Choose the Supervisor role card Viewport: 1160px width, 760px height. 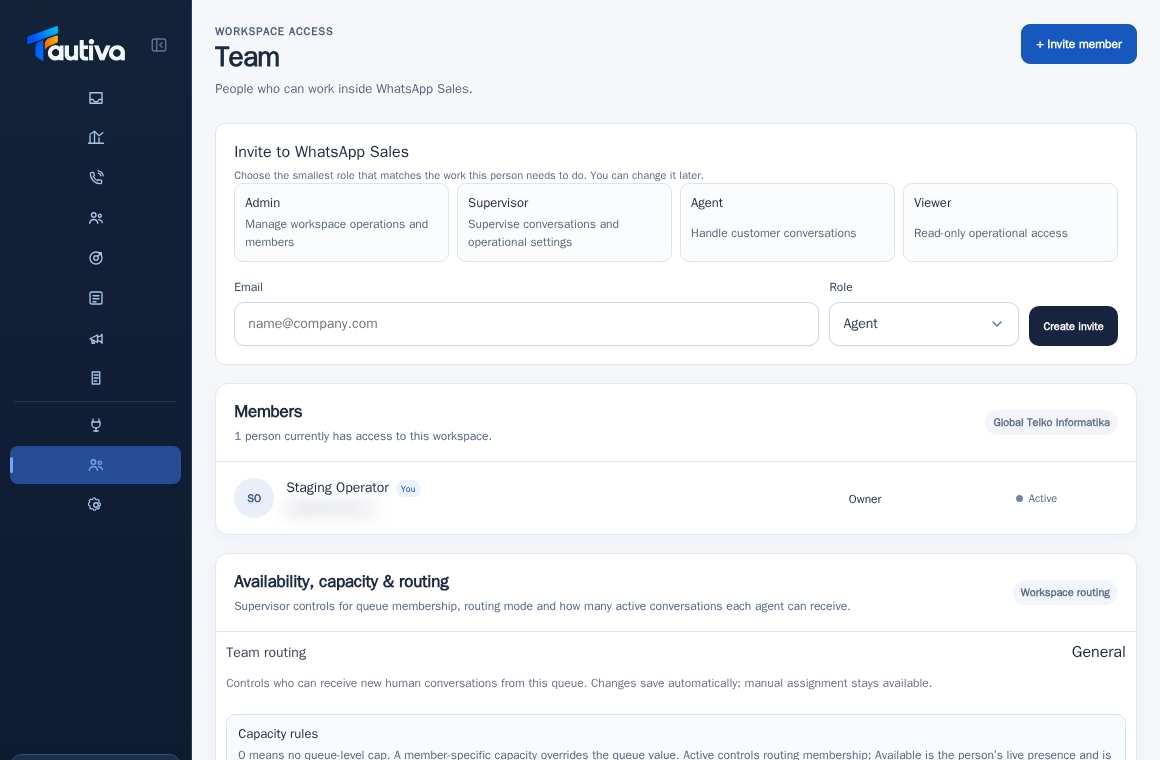564,222
